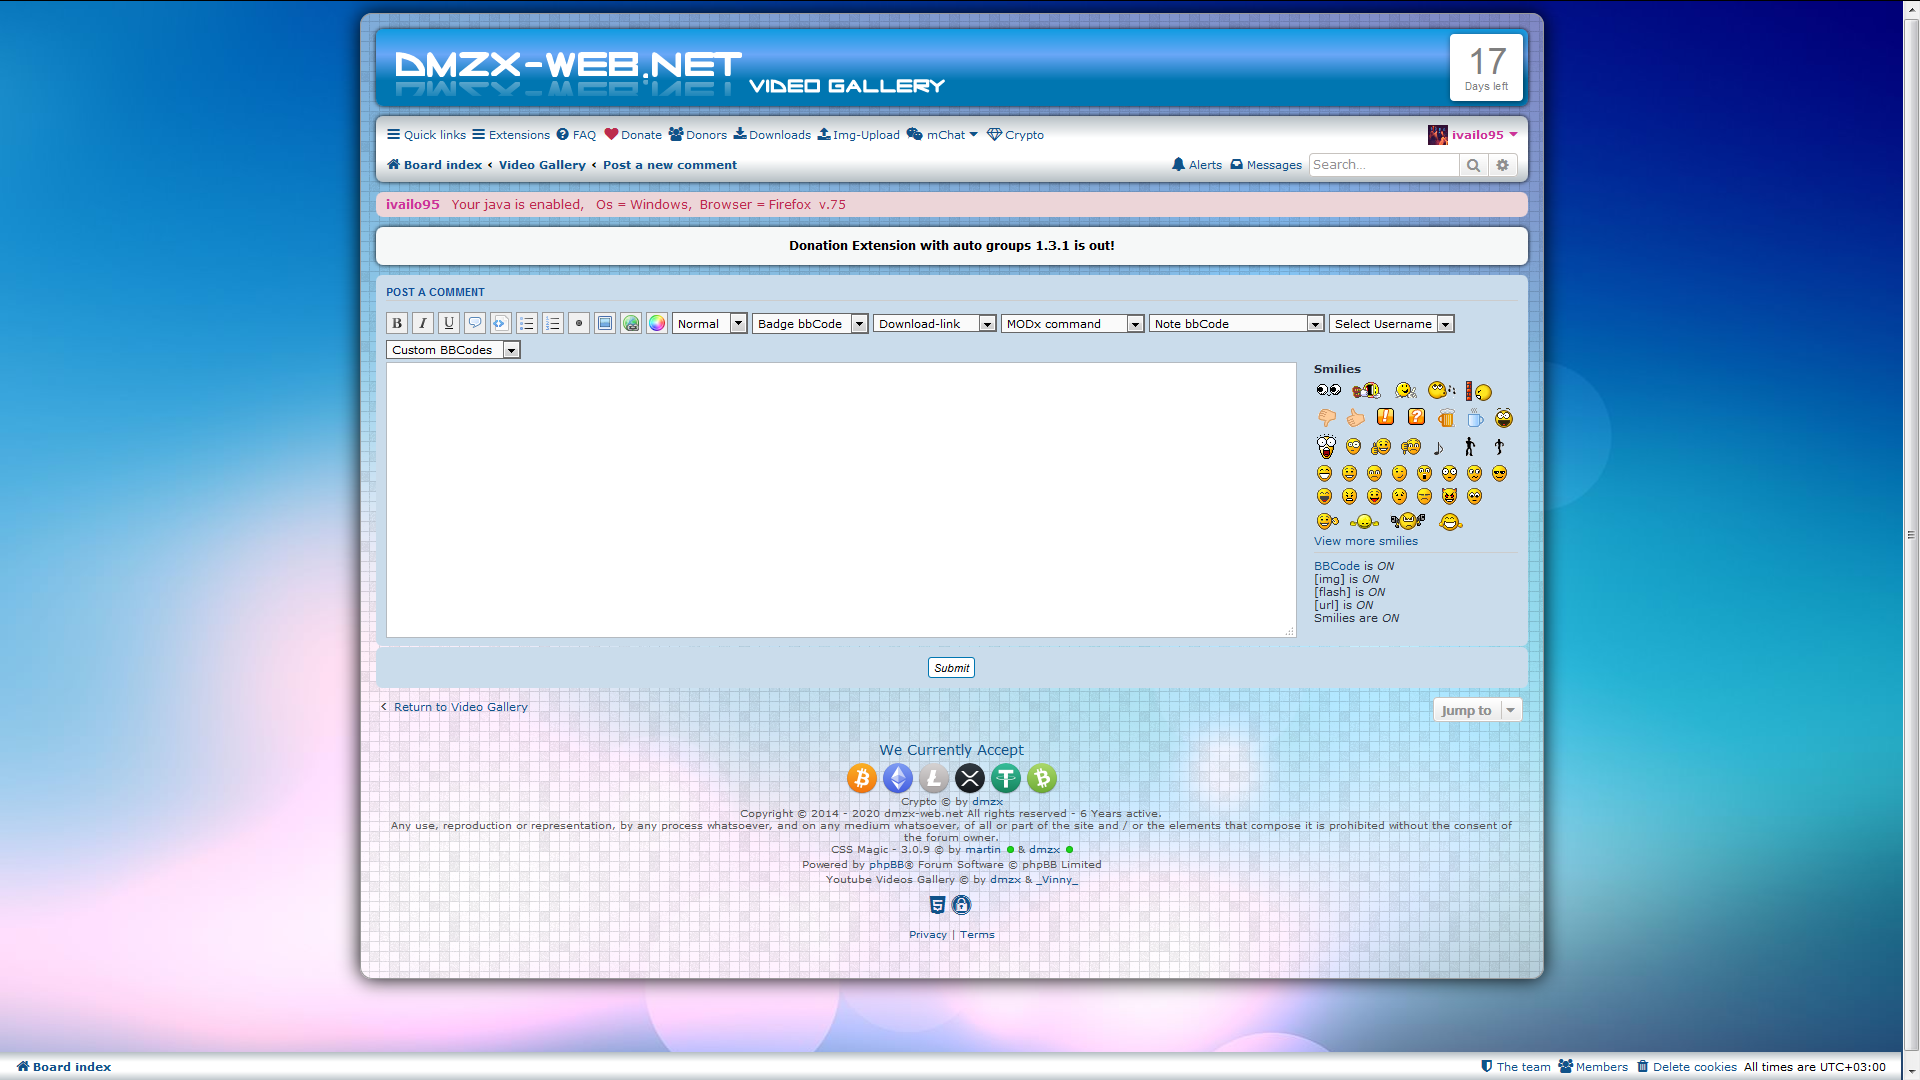This screenshot has width=1920, height=1080.
Task: Insert a numbered list
Action: 553,323
